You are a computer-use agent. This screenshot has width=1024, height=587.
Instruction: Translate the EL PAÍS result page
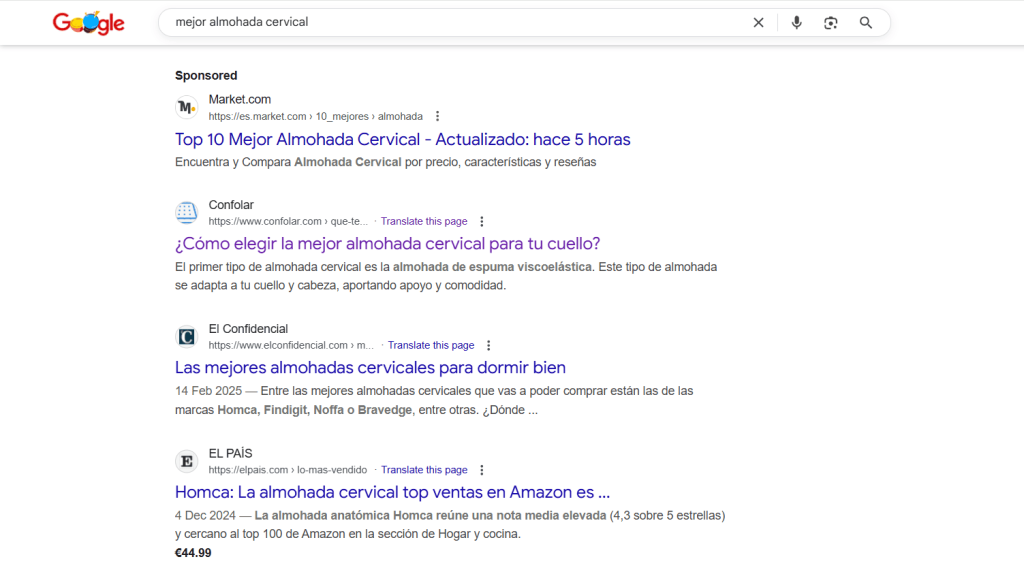[x=424, y=470]
